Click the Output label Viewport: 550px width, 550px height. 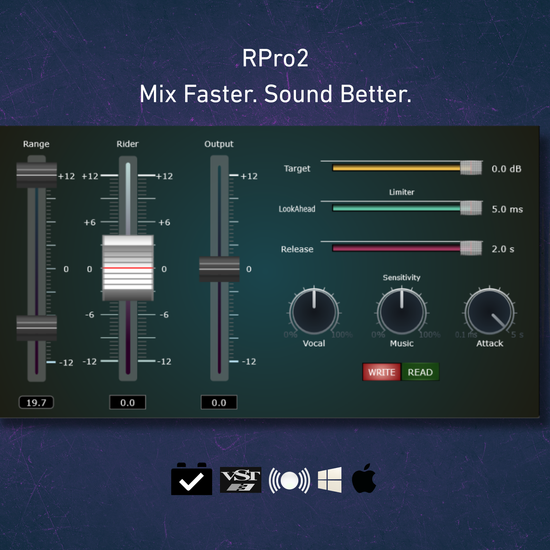pyautogui.click(x=219, y=144)
